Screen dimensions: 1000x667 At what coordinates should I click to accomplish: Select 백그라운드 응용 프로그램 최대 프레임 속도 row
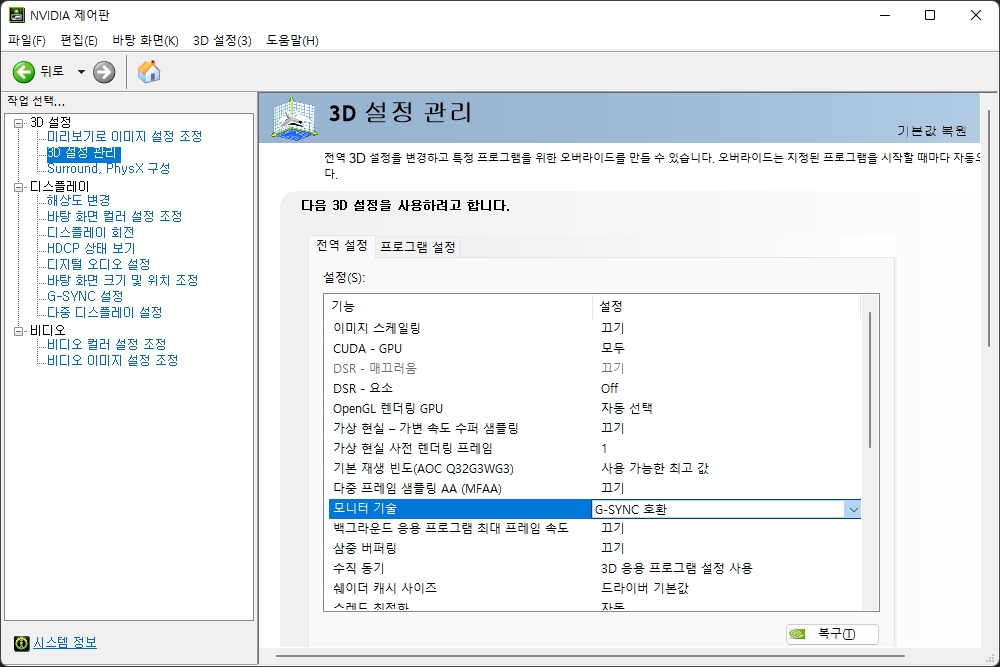(594, 528)
